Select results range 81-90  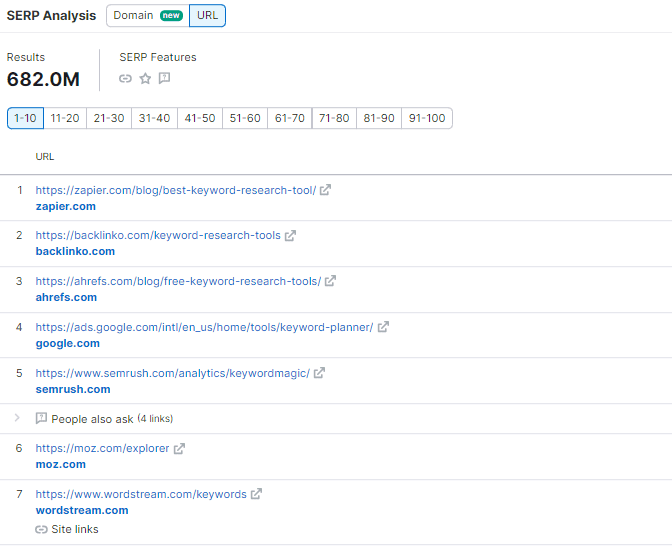(x=379, y=118)
